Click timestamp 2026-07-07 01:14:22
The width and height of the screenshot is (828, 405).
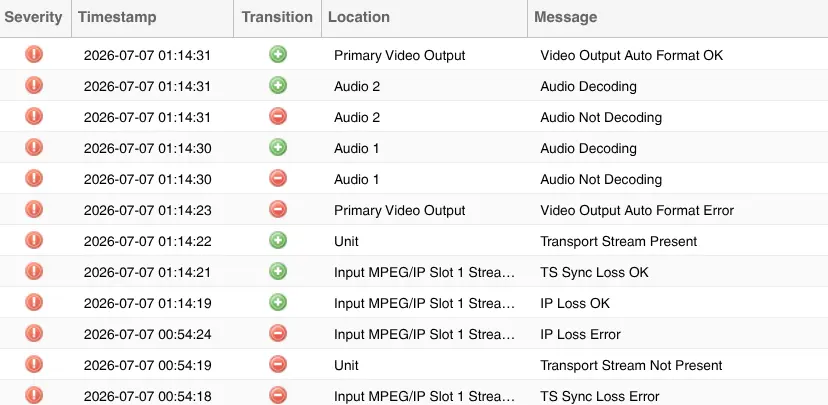tap(147, 241)
